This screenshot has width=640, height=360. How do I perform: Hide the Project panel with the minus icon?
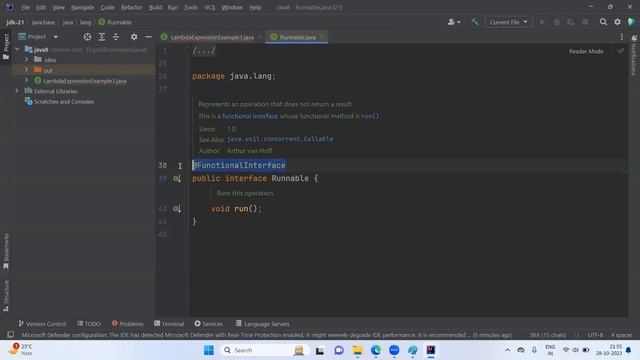[148, 37]
